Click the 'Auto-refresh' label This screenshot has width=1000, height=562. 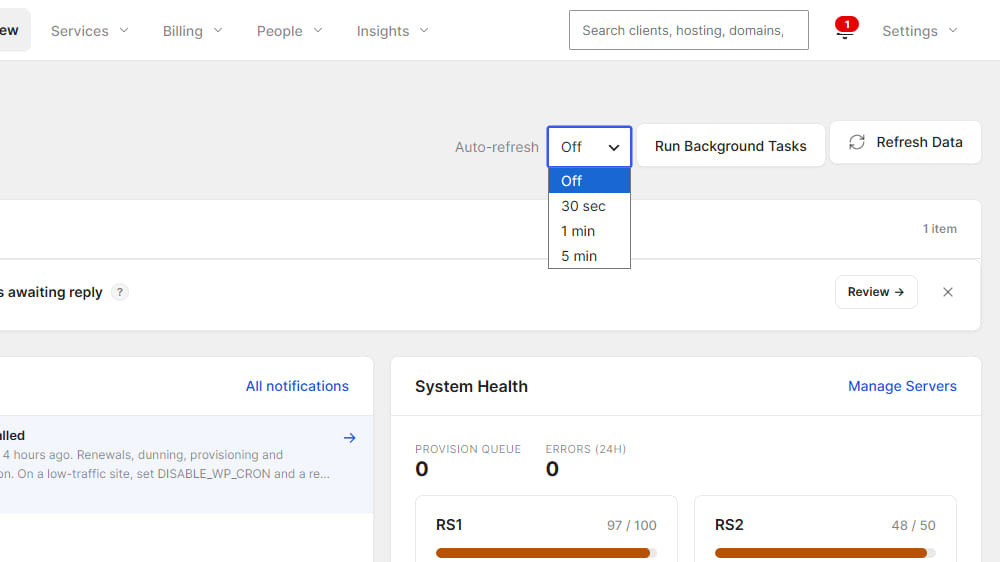click(x=496, y=147)
